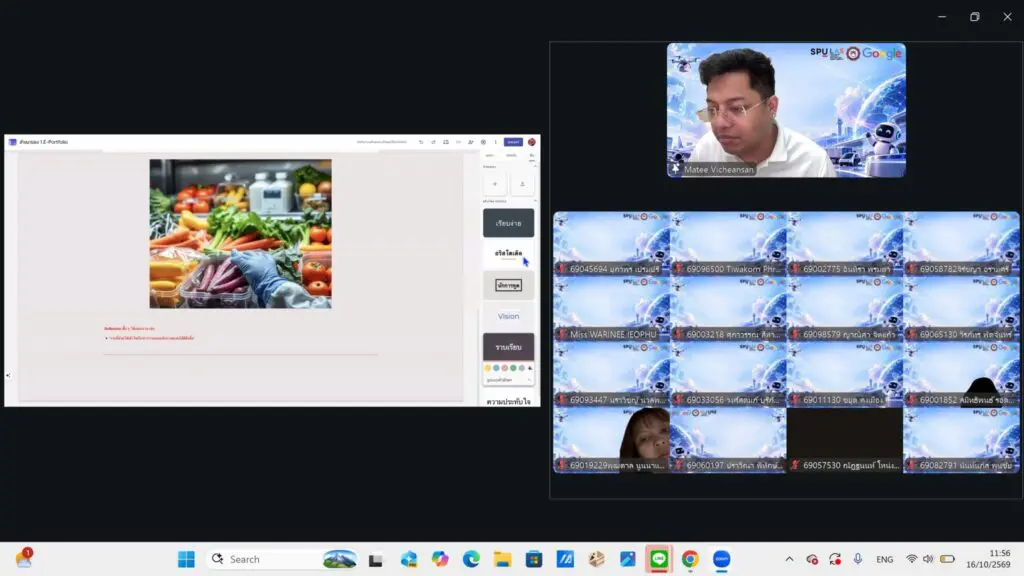
Task: Open the preview devices icon in Sites toolbar
Action: (x=446, y=142)
